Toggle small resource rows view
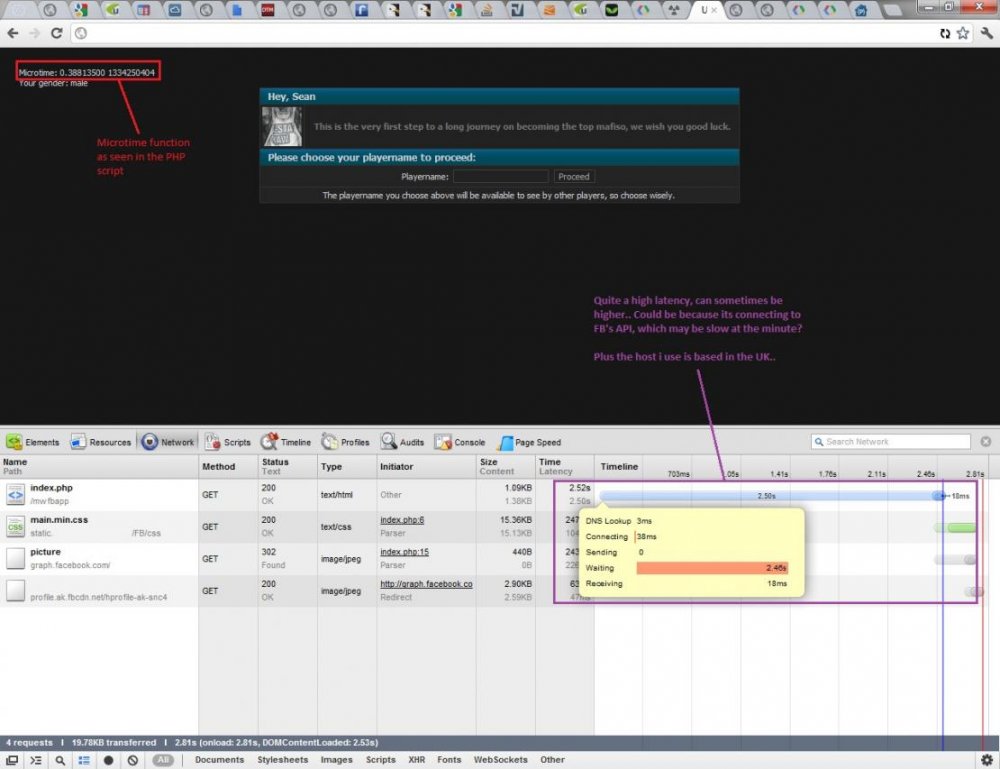This screenshot has height=769, width=1000. coord(84,760)
